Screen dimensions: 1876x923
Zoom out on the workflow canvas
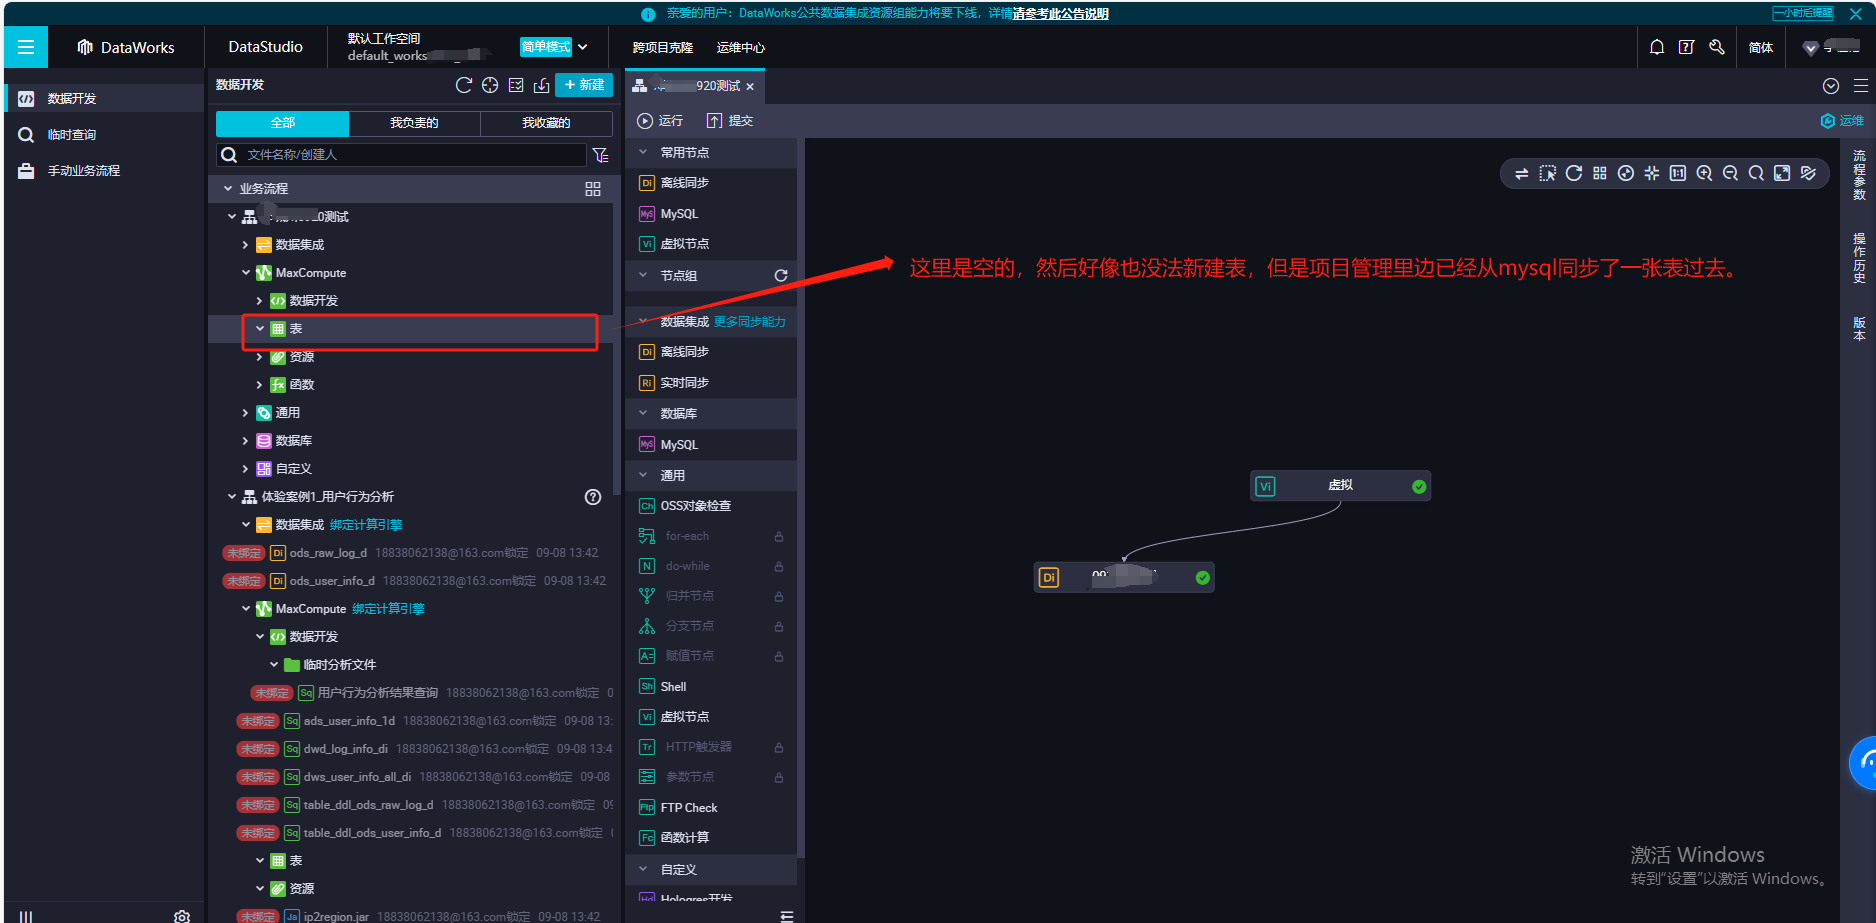[x=1730, y=173]
